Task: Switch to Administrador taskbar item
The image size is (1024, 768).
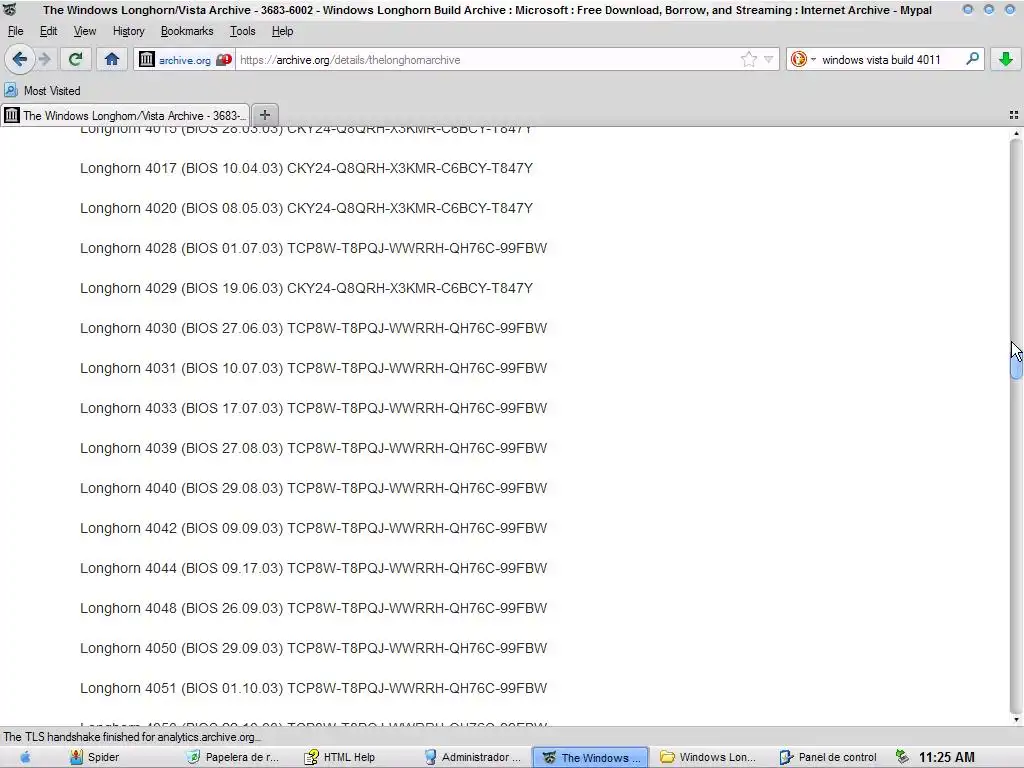Action: [x=472, y=758]
